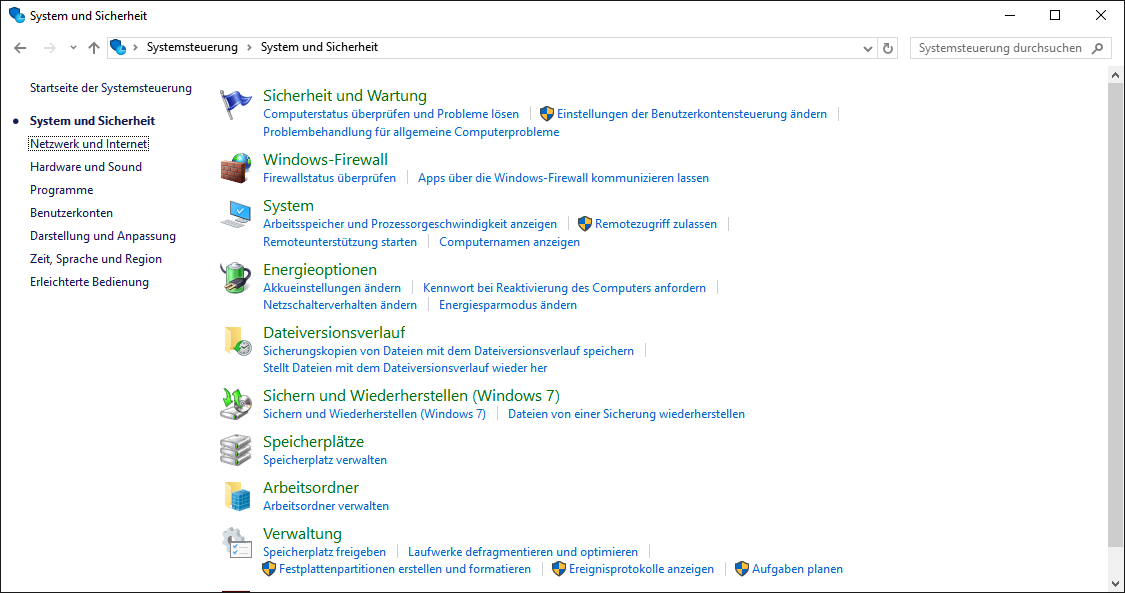Open Computernamen anzeigen
Viewport: 1125px width, 593px height.
pyautogui.click(x=509, y=242)
